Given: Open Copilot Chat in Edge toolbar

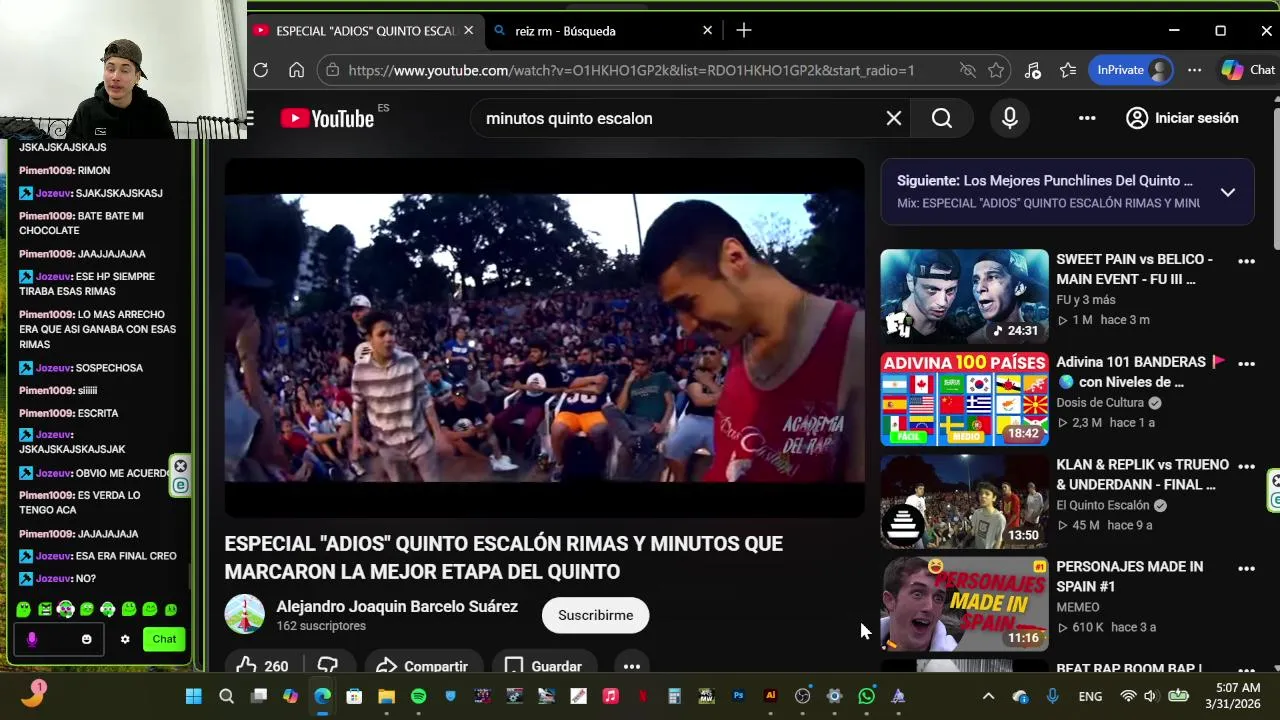Looking at the screenshot, I should [1248, 70].
